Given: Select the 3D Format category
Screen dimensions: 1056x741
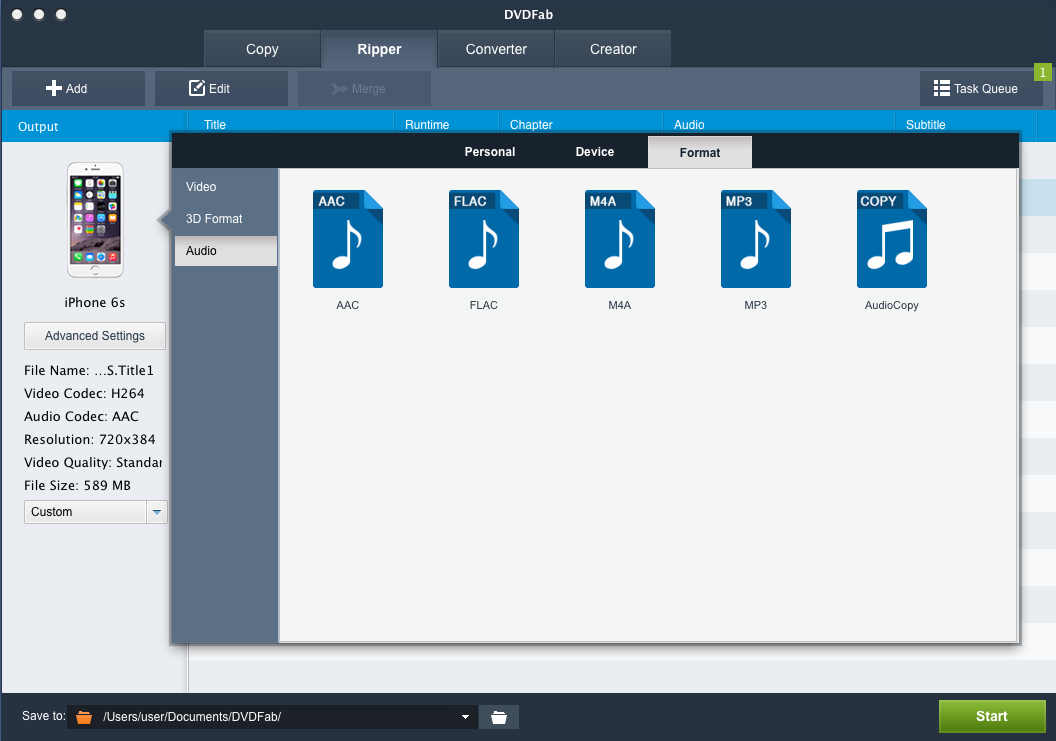Looking at the screenshot, I should click(x=226, y=219).
